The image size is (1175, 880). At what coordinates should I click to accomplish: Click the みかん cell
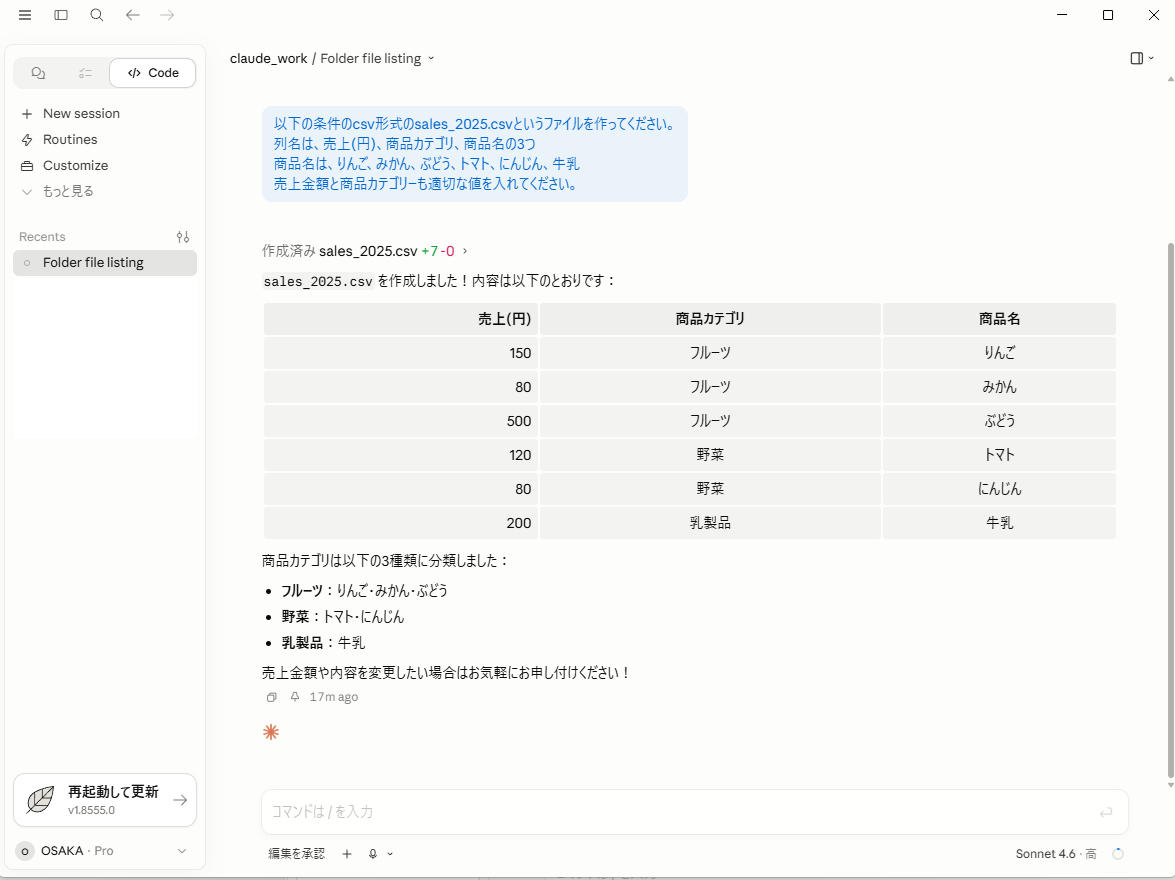pos(999,387)
